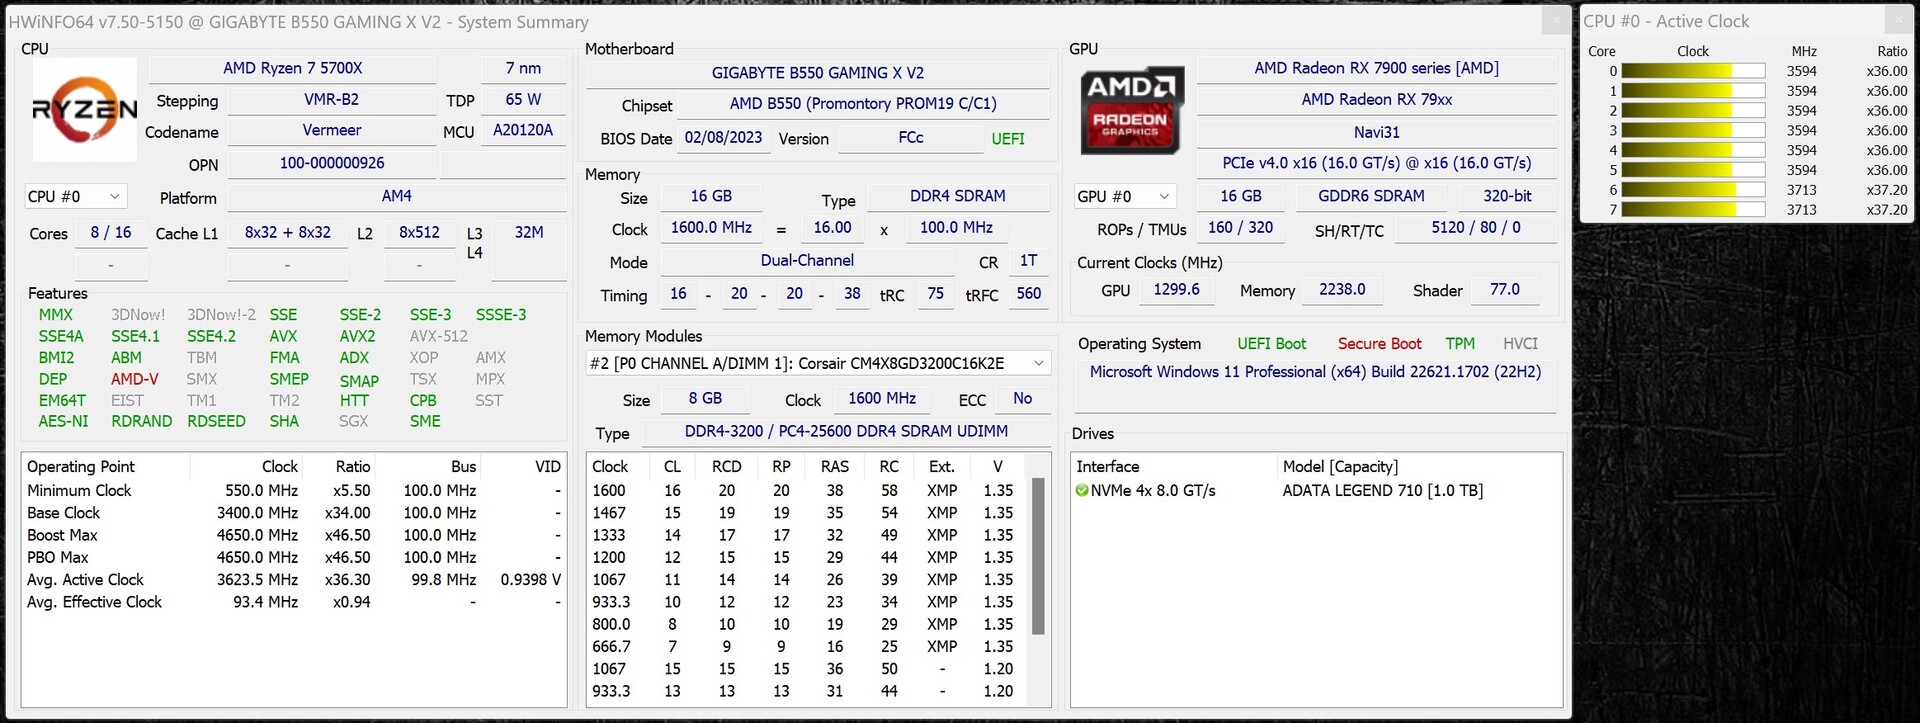Select the AMD Ryzen 7 5700X name field
The height and width of the screenshot is (723, 1920).
click(293, 68)
